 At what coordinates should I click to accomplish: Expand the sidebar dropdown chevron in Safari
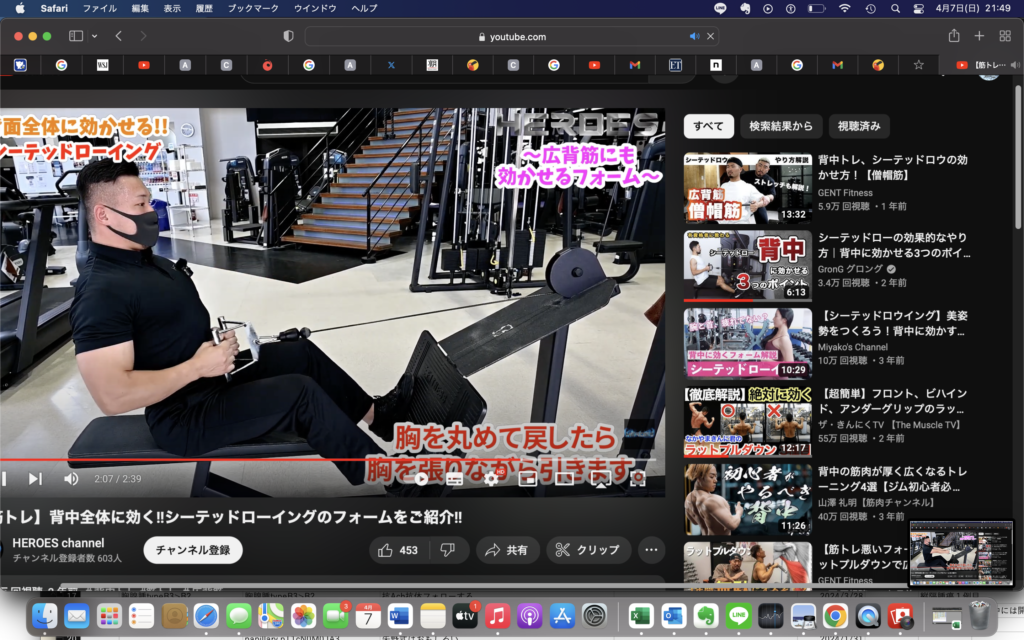tap(95, 36)
